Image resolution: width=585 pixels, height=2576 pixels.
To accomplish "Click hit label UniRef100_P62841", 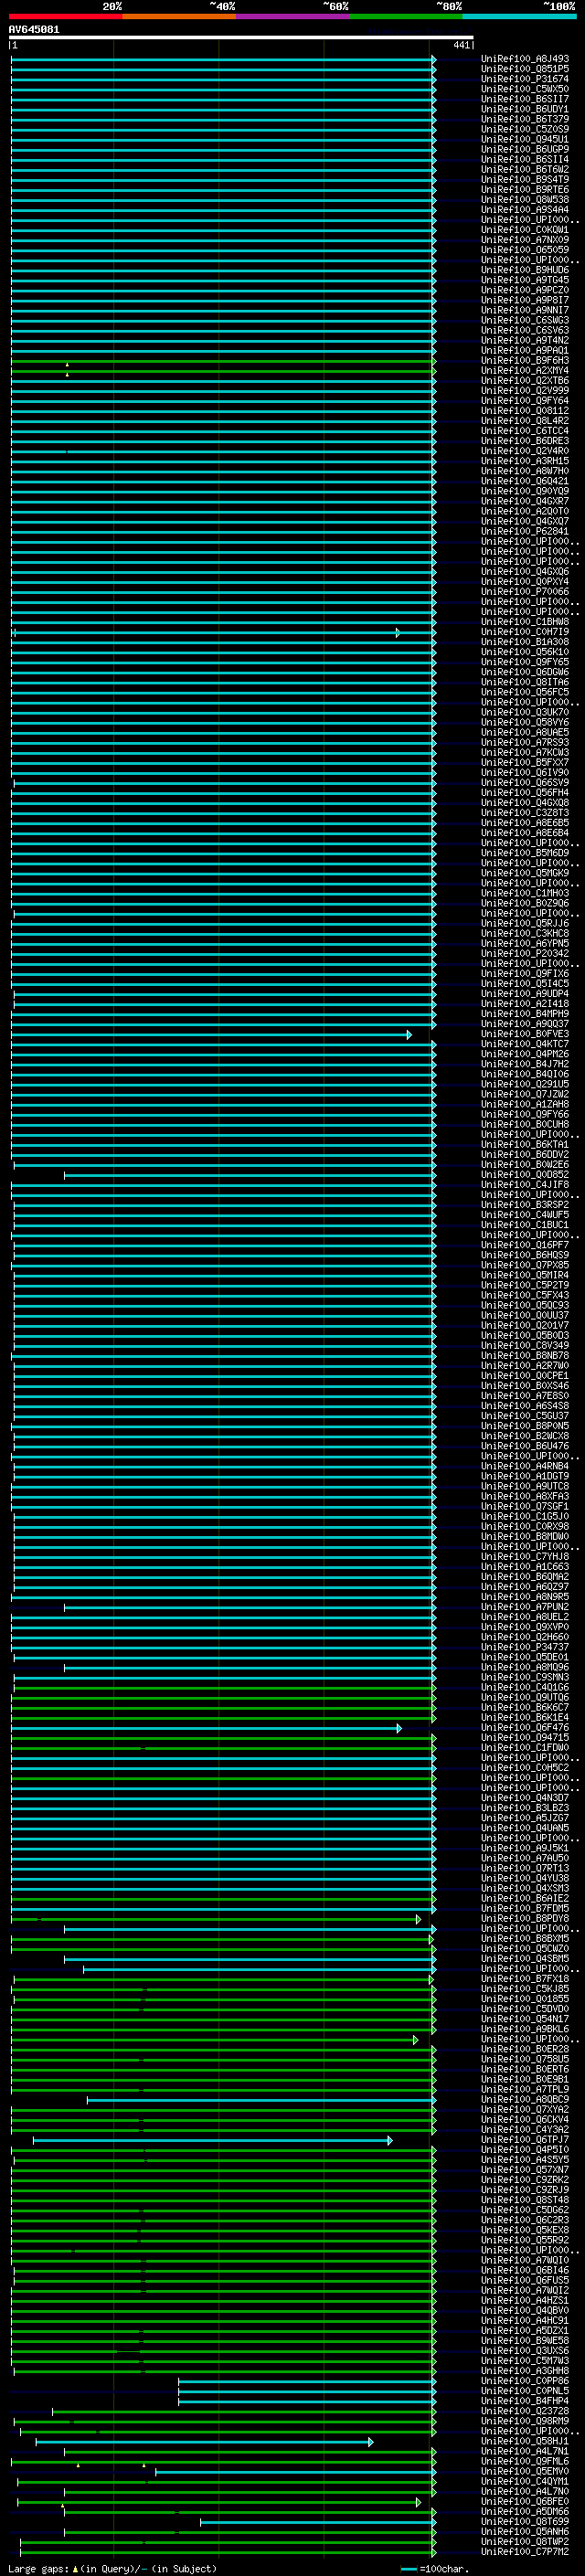I will point(525,531).
